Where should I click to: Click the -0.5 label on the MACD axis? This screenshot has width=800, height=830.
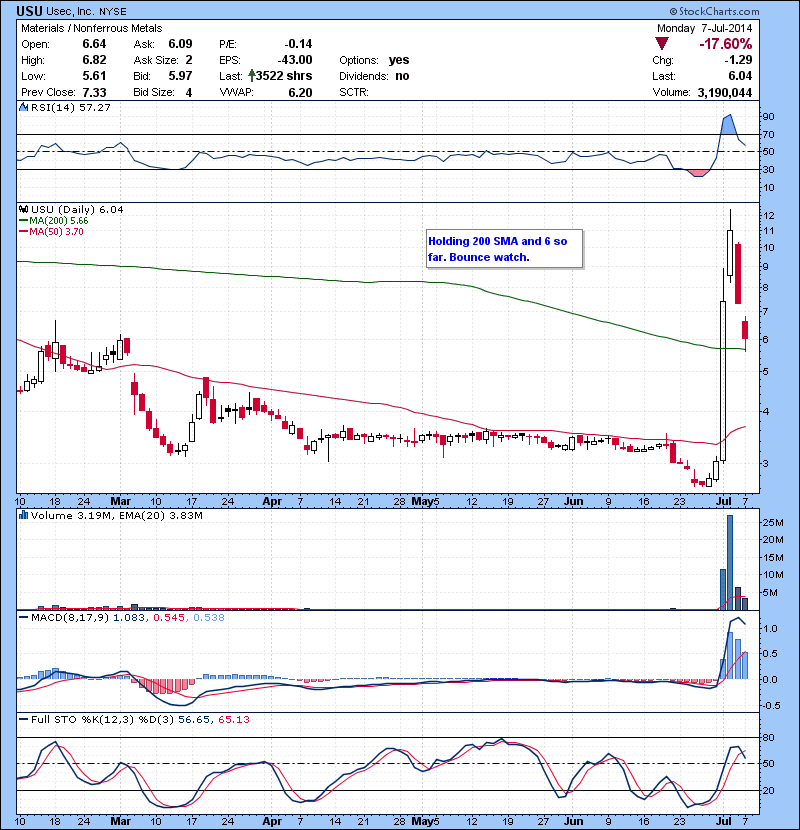click(x=771, y=706)
